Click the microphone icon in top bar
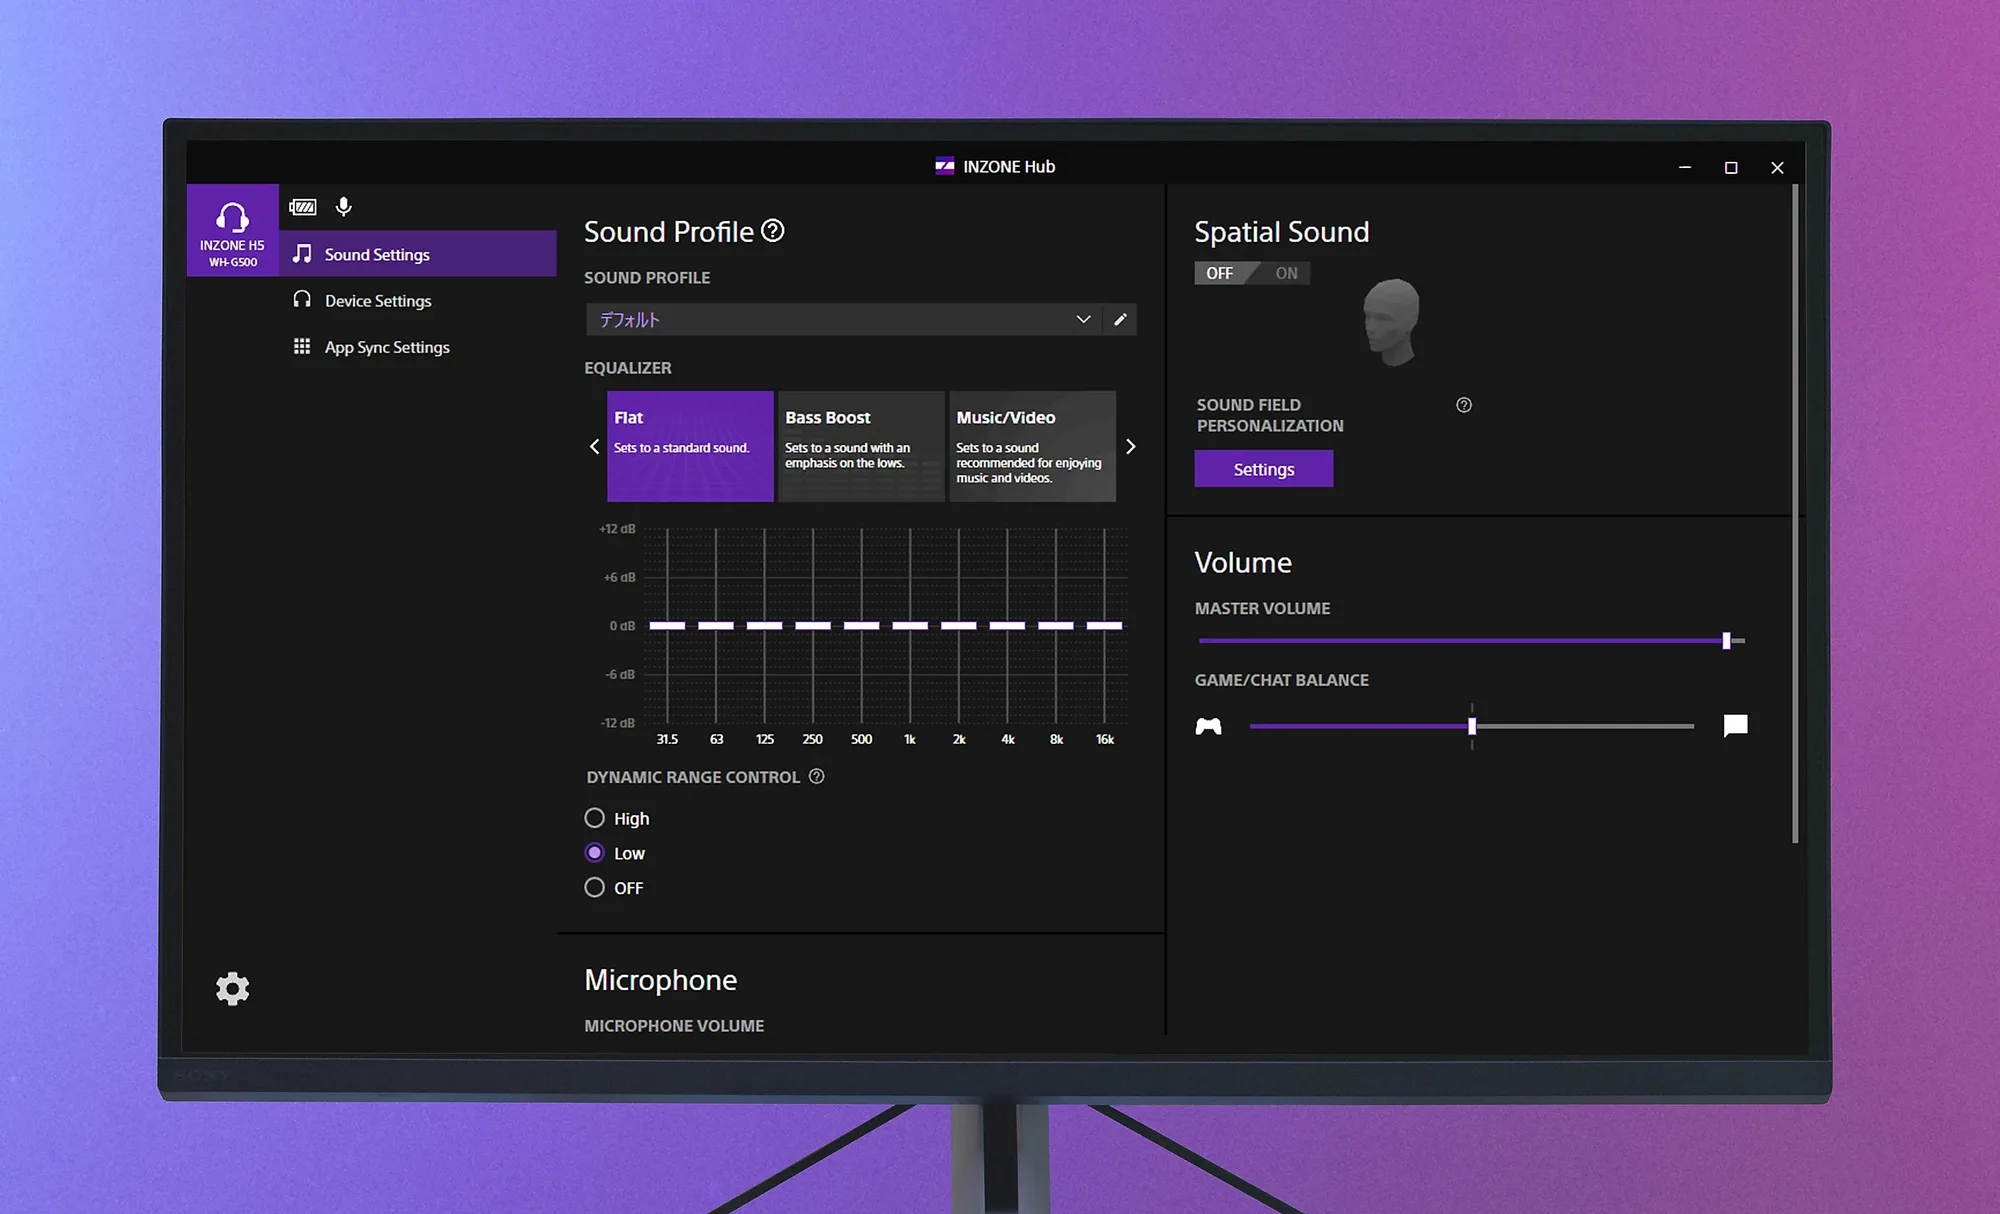This screenshot has width=2000, height=1214. point(344,207)
